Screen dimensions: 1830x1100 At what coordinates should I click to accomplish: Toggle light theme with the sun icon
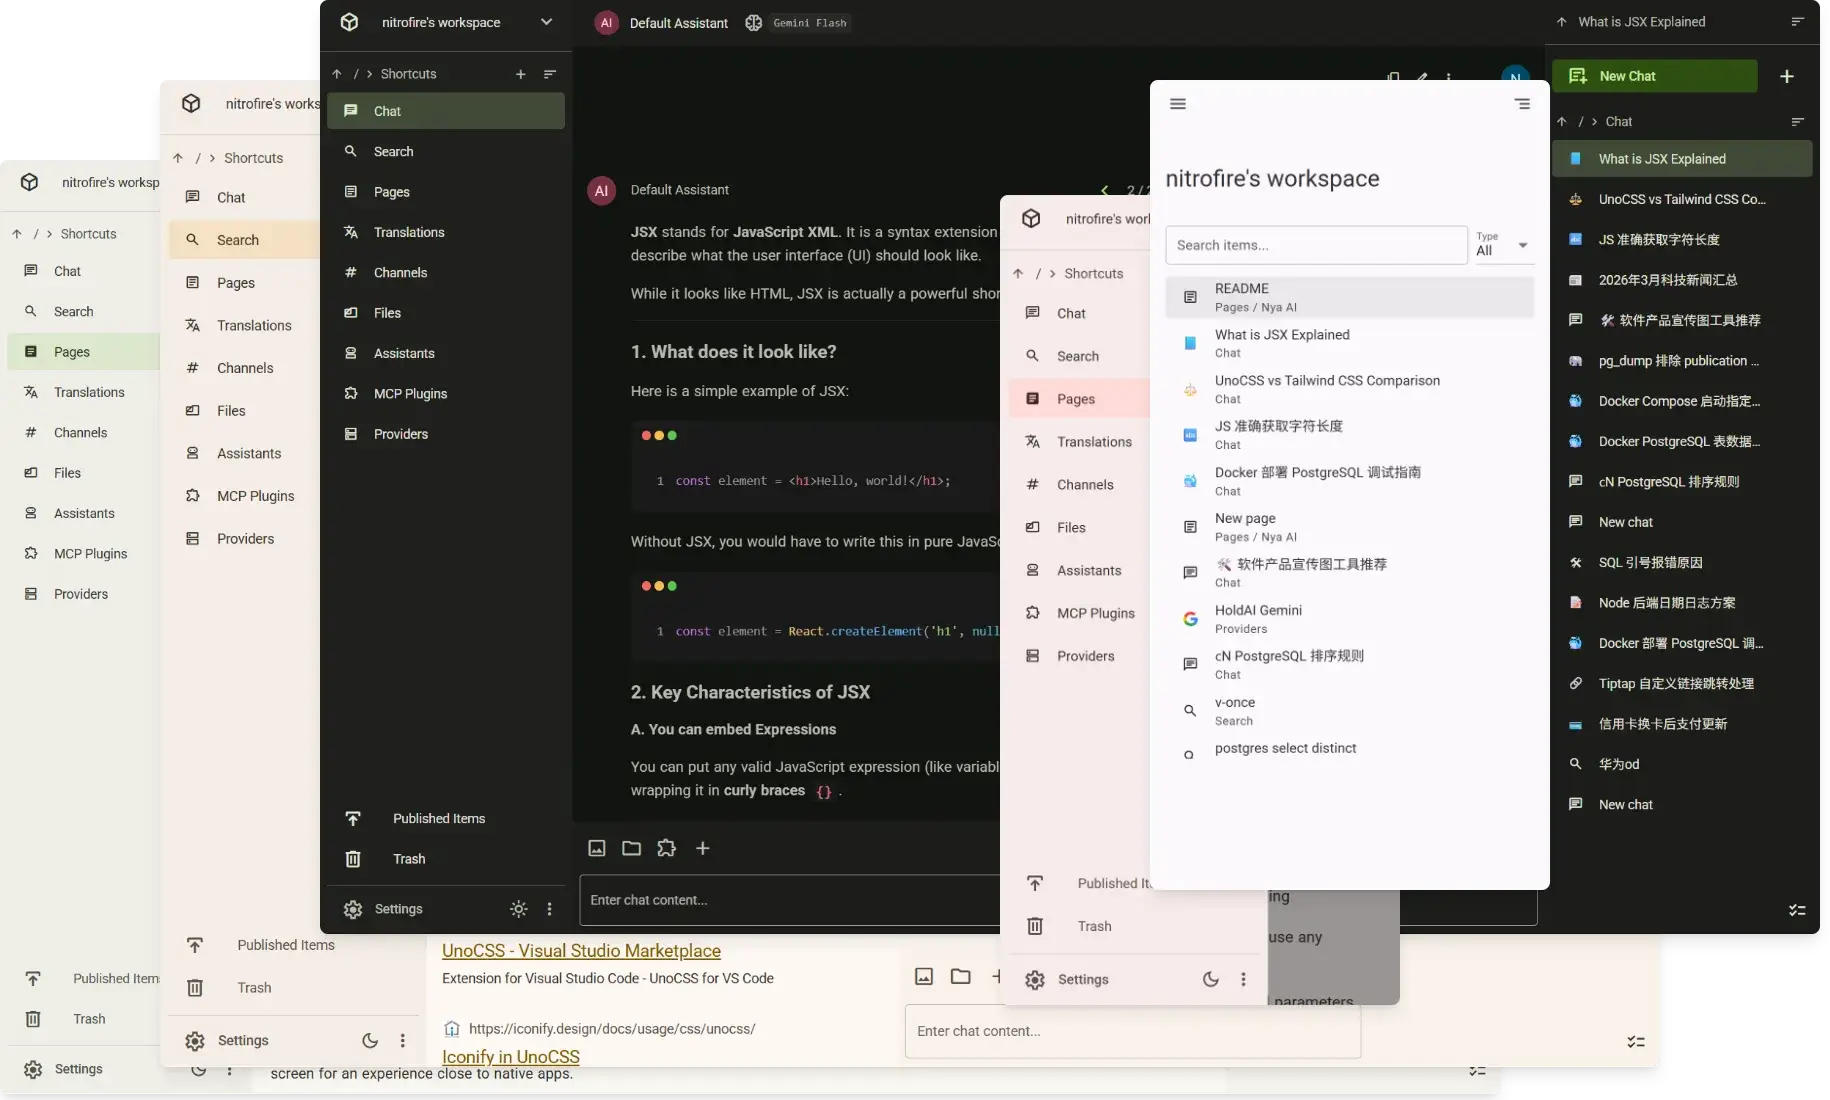(518, 909)
